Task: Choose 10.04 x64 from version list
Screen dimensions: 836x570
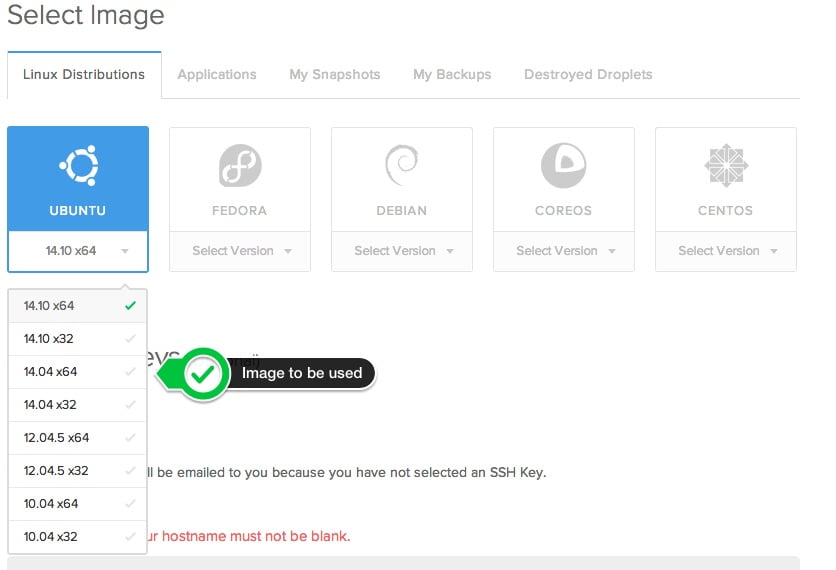Action: click(x=77, y=504)
